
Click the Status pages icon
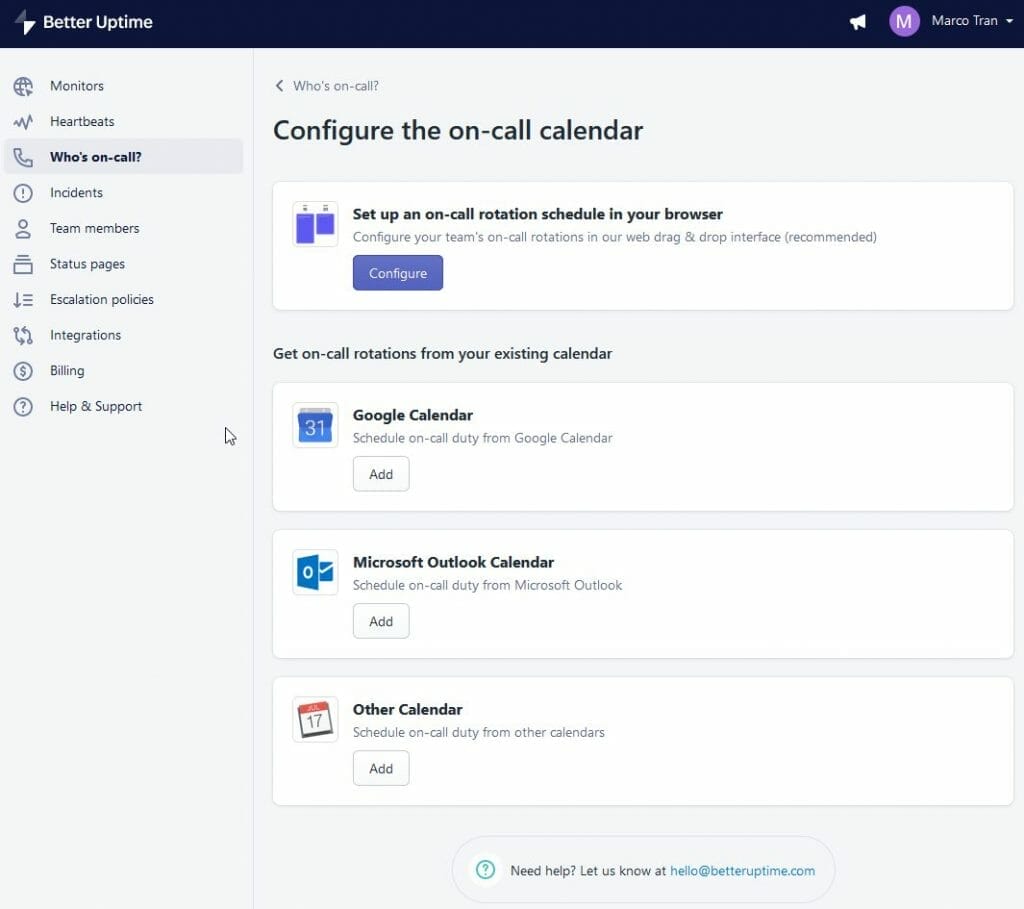coord(23,263)
